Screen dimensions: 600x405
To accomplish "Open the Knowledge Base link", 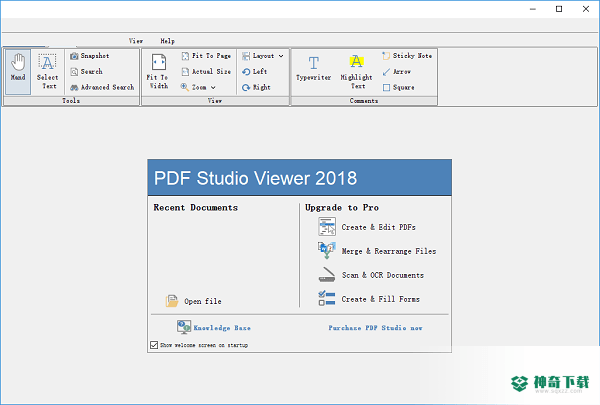I will click(222, 328).
